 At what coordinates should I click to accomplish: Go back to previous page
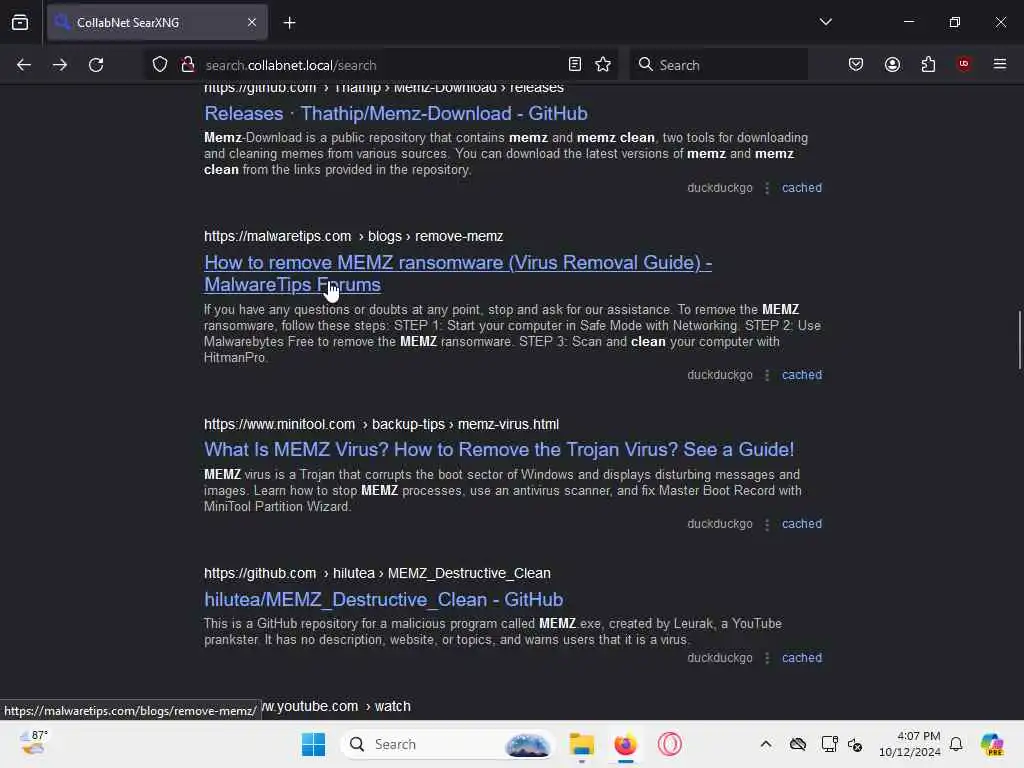pos(24,65)
